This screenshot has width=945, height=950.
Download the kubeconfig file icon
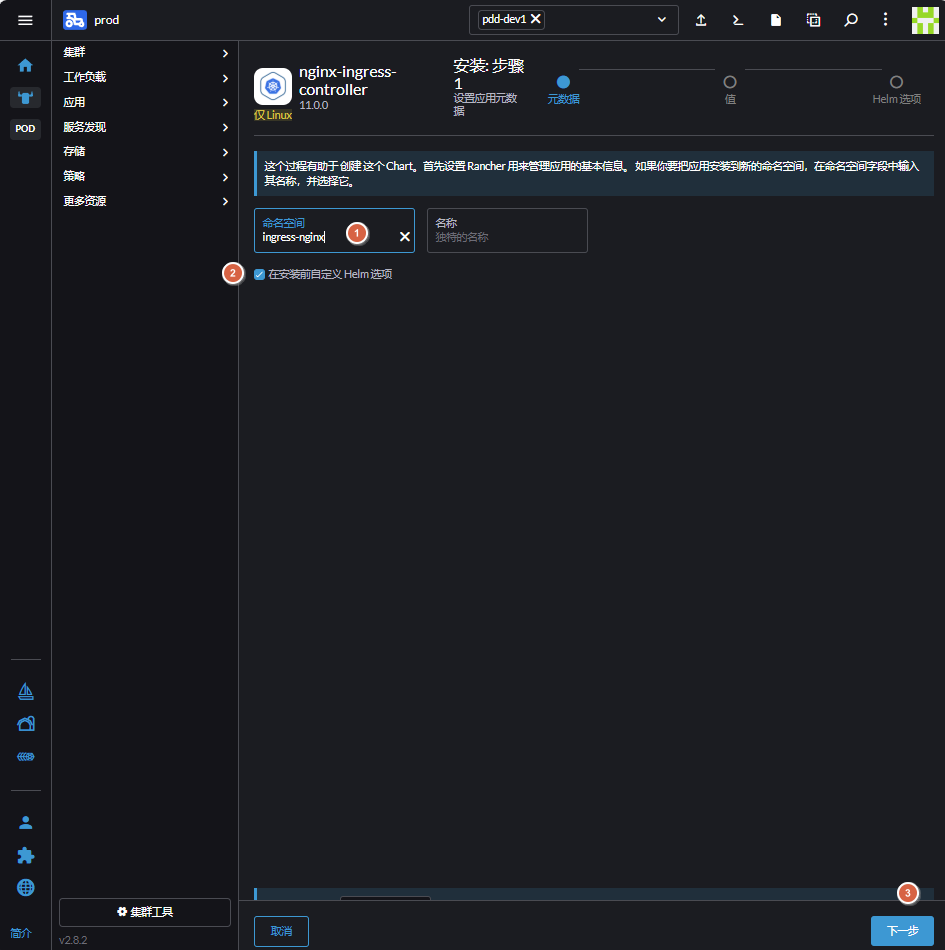point(776,20)
